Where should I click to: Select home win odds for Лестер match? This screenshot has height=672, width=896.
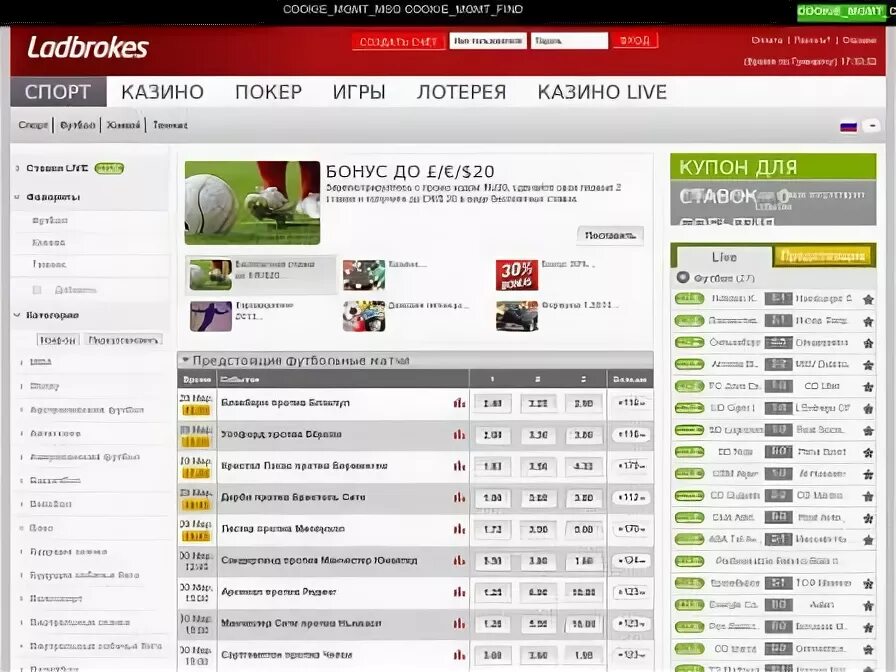coord(493,529)
